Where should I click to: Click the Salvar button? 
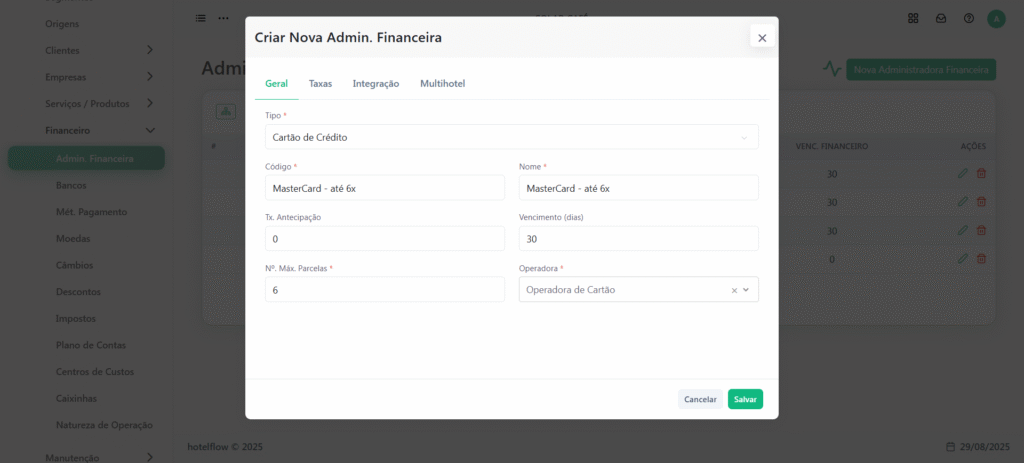click(745, 399)
